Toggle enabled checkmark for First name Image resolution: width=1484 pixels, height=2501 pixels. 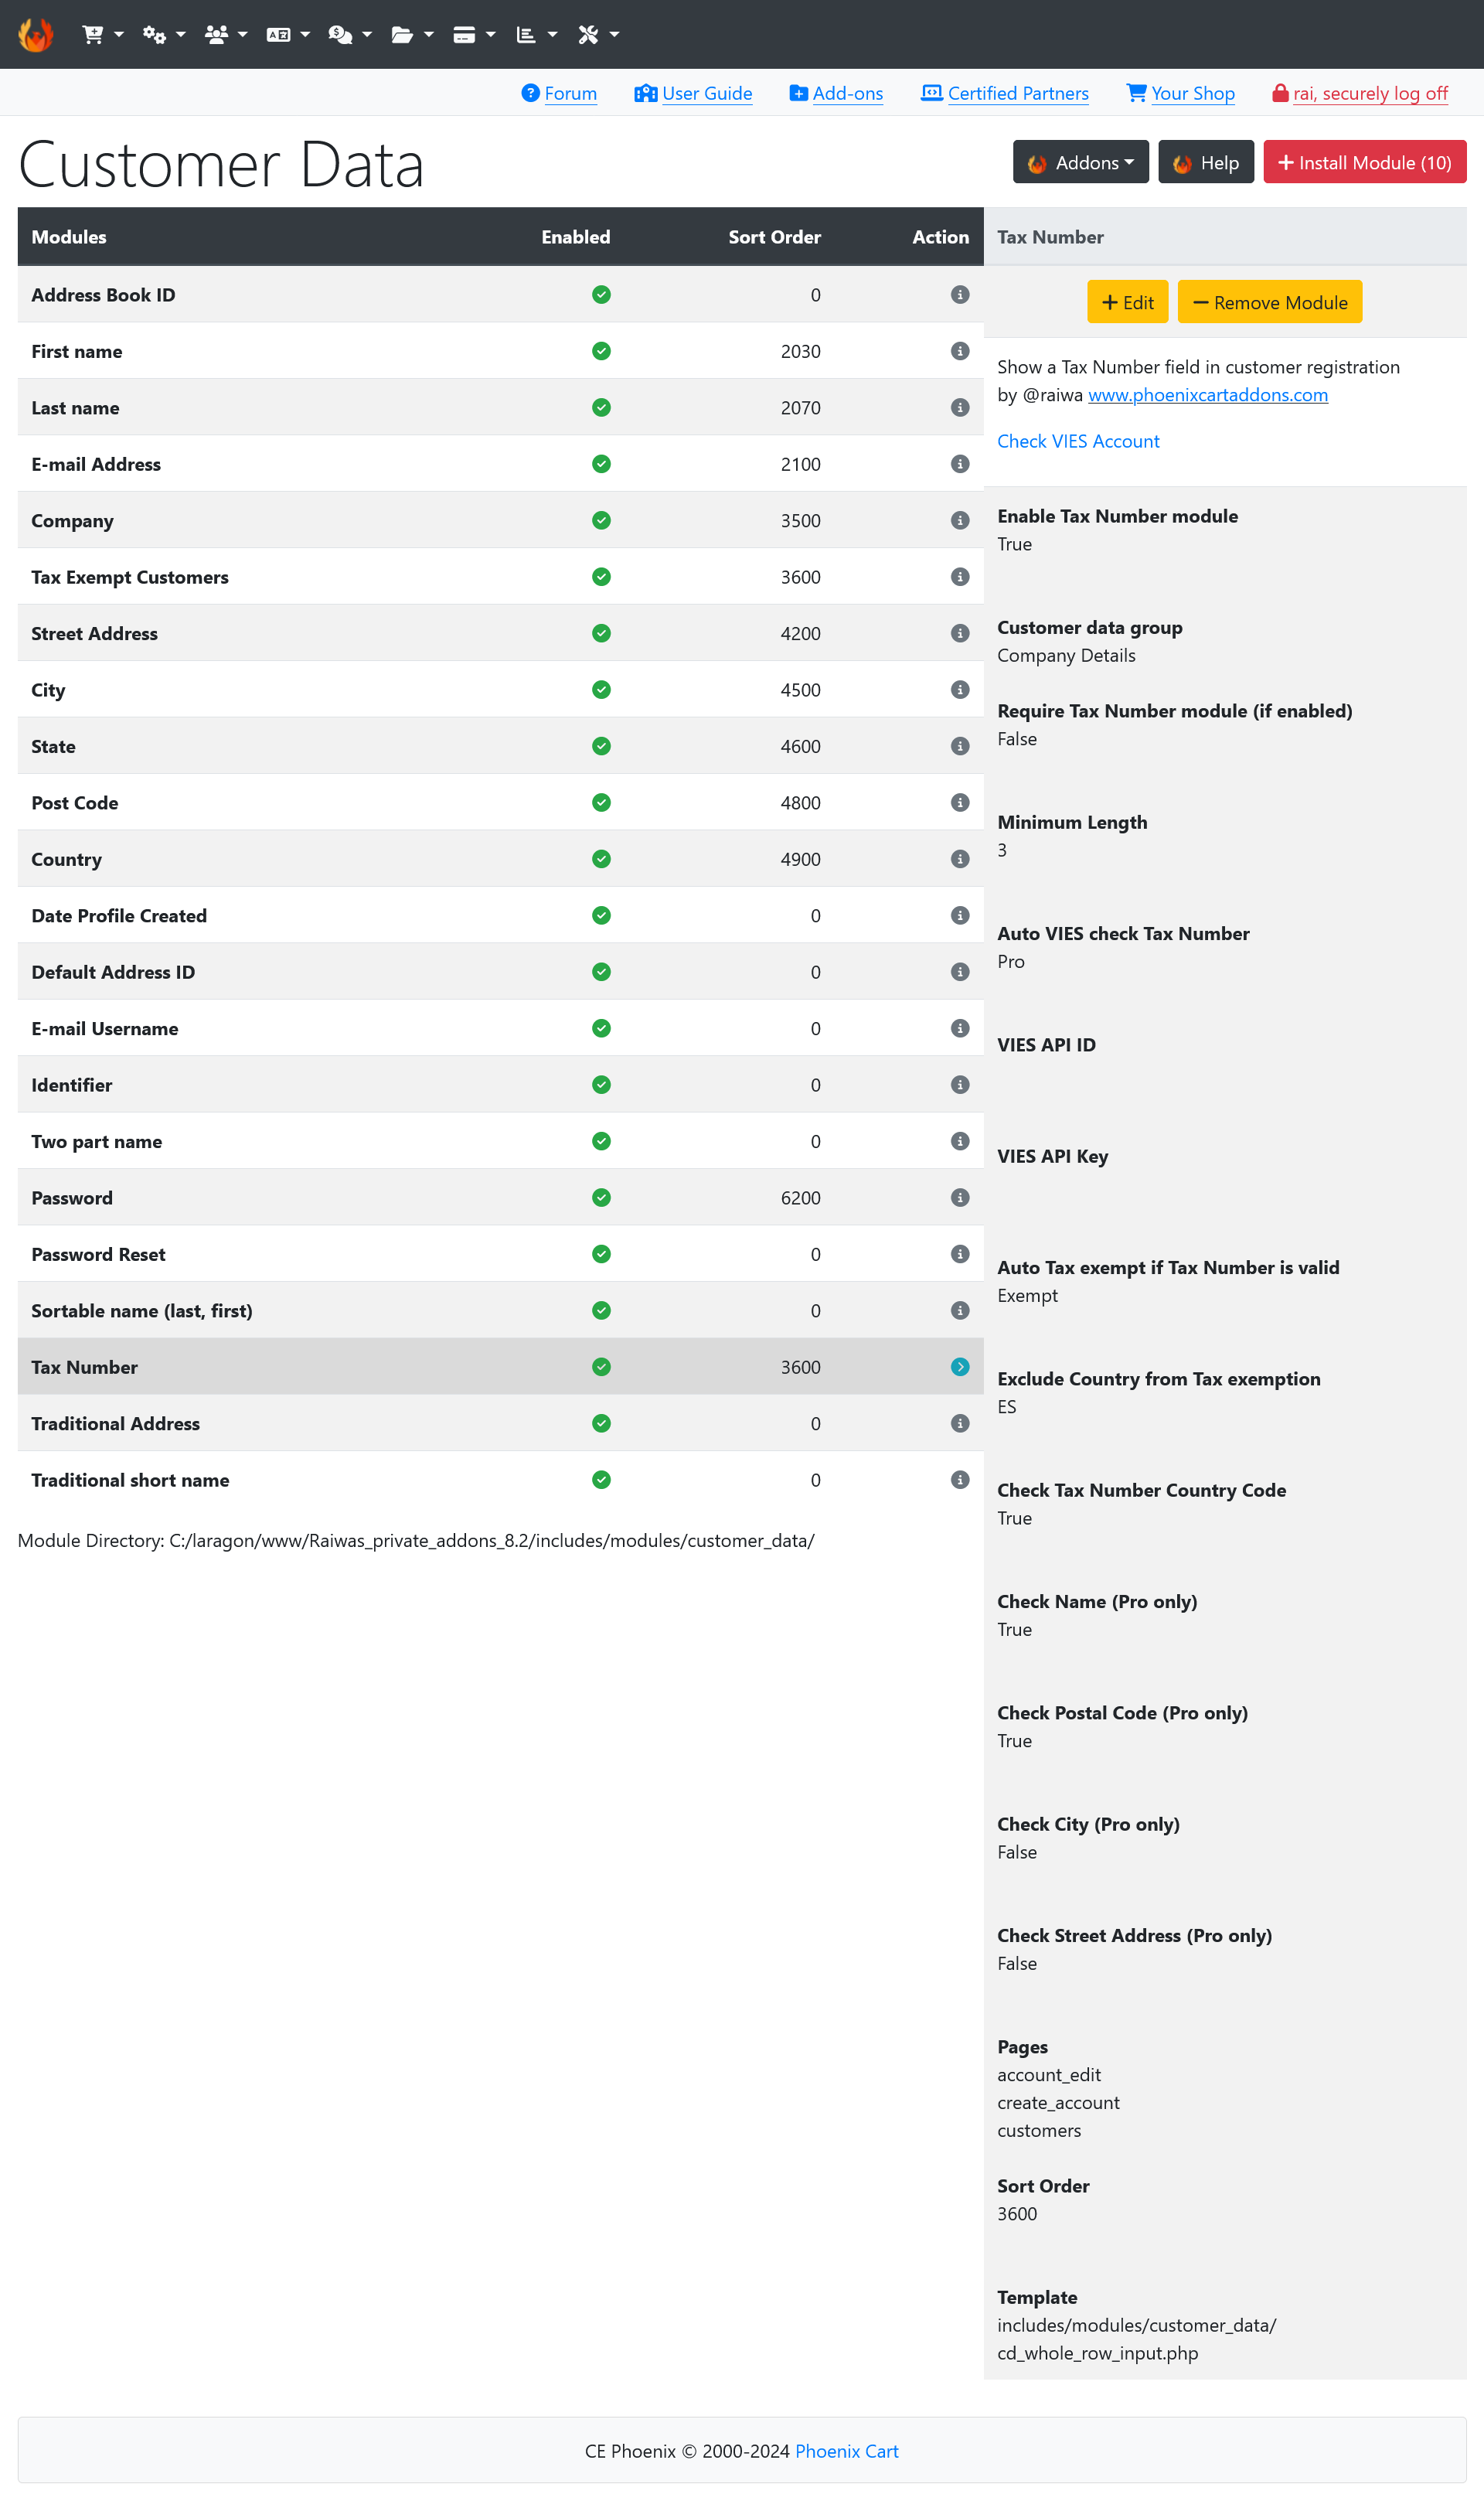click(601, 351)
